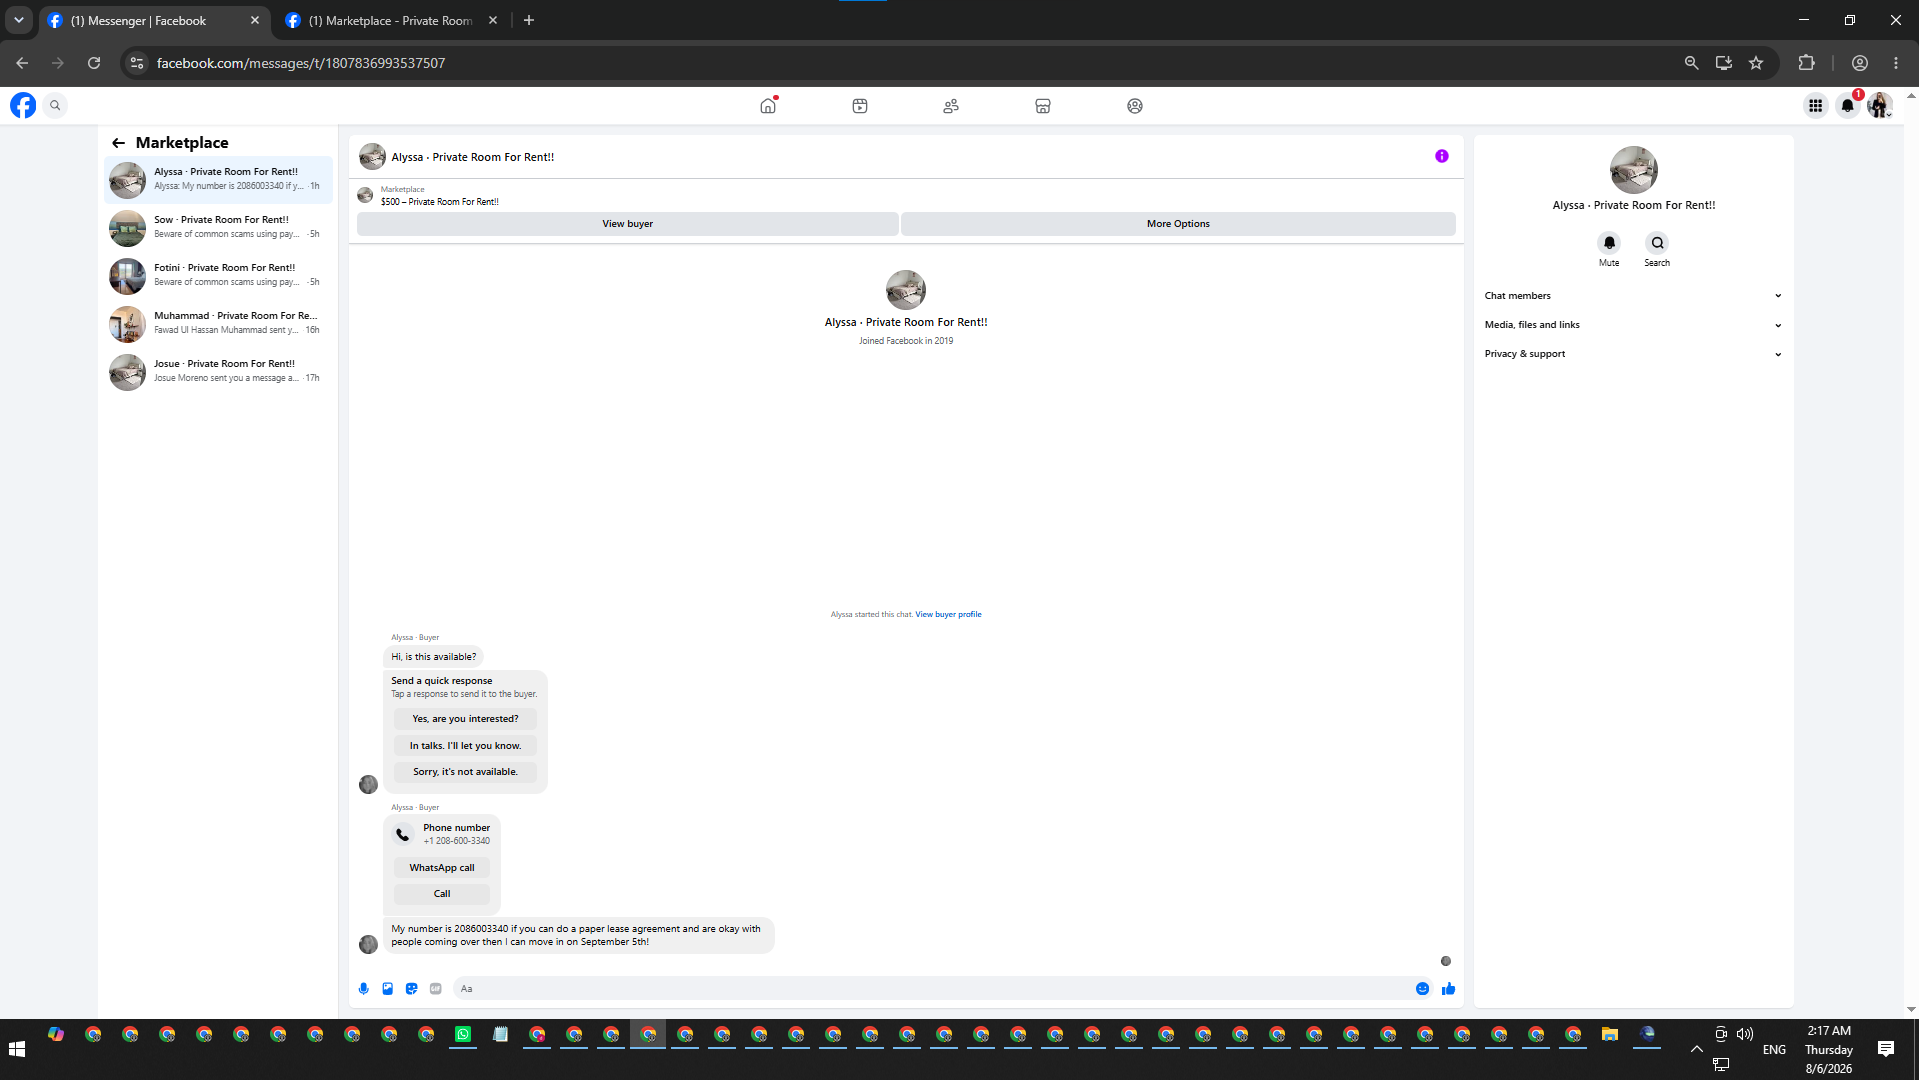Go back using the Marketplace arrow
This screenshot has height=1080, width=1919.
[118, 143]
